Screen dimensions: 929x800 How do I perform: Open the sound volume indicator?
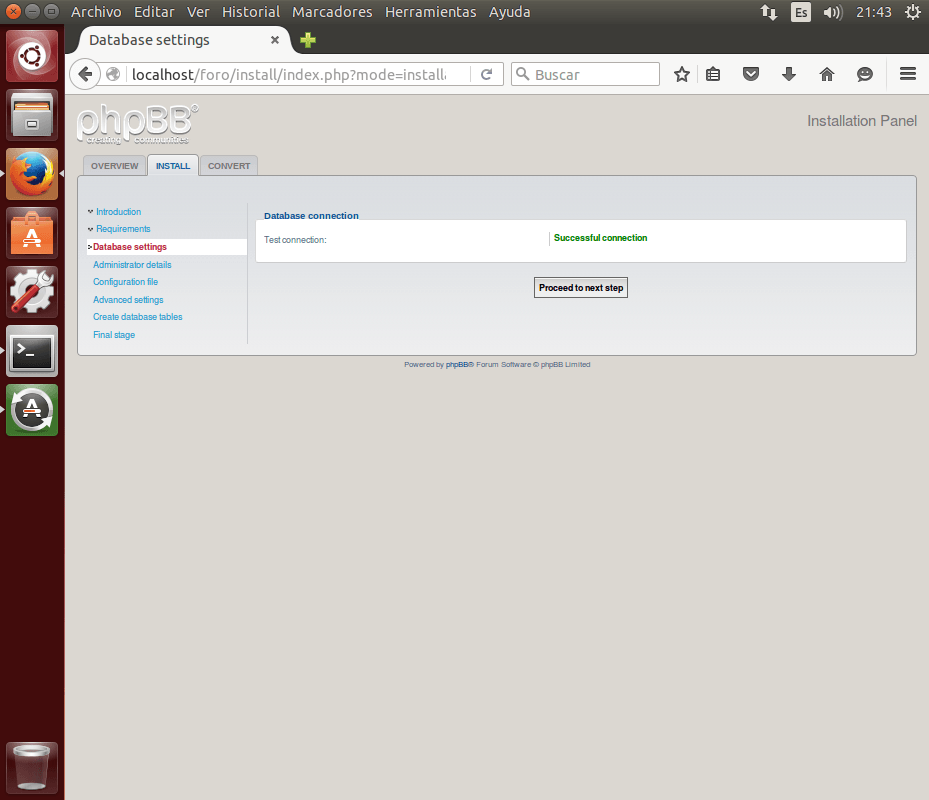tap(832, 12)
